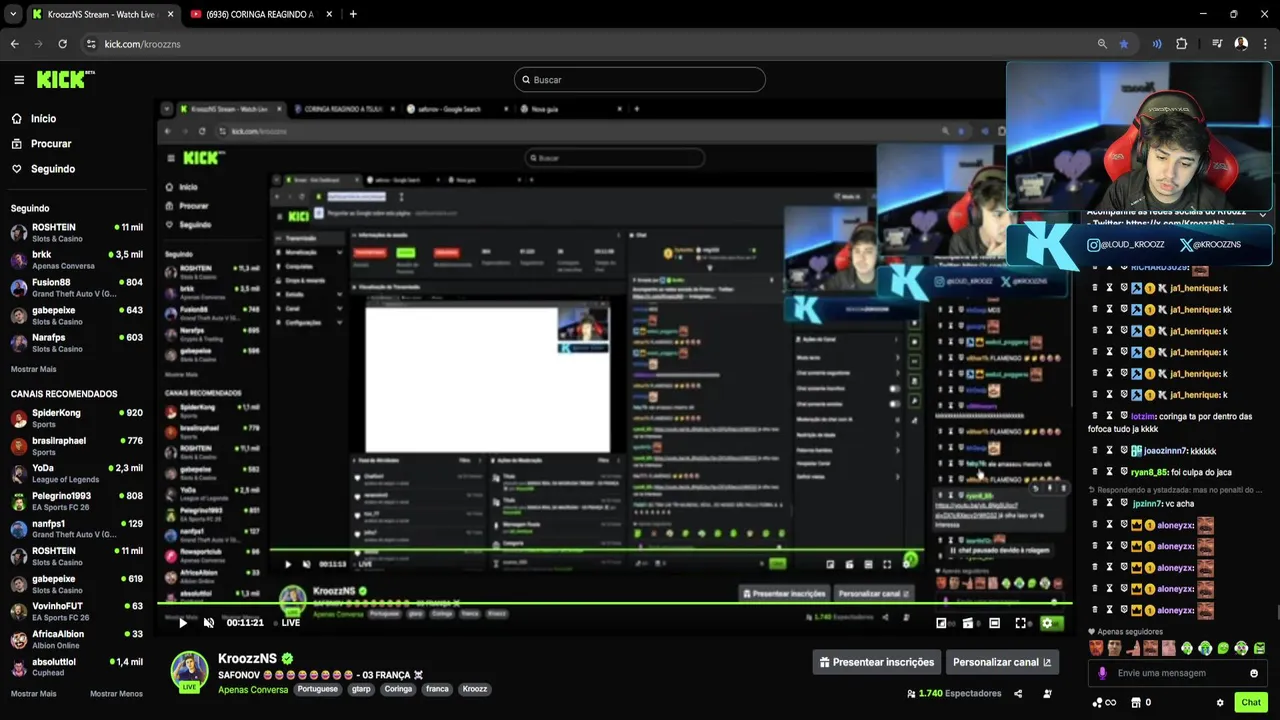Open ROSHTEIN channel in Seguindo list
Screen dimensions: 1280x720
click(x=77, y=233)
